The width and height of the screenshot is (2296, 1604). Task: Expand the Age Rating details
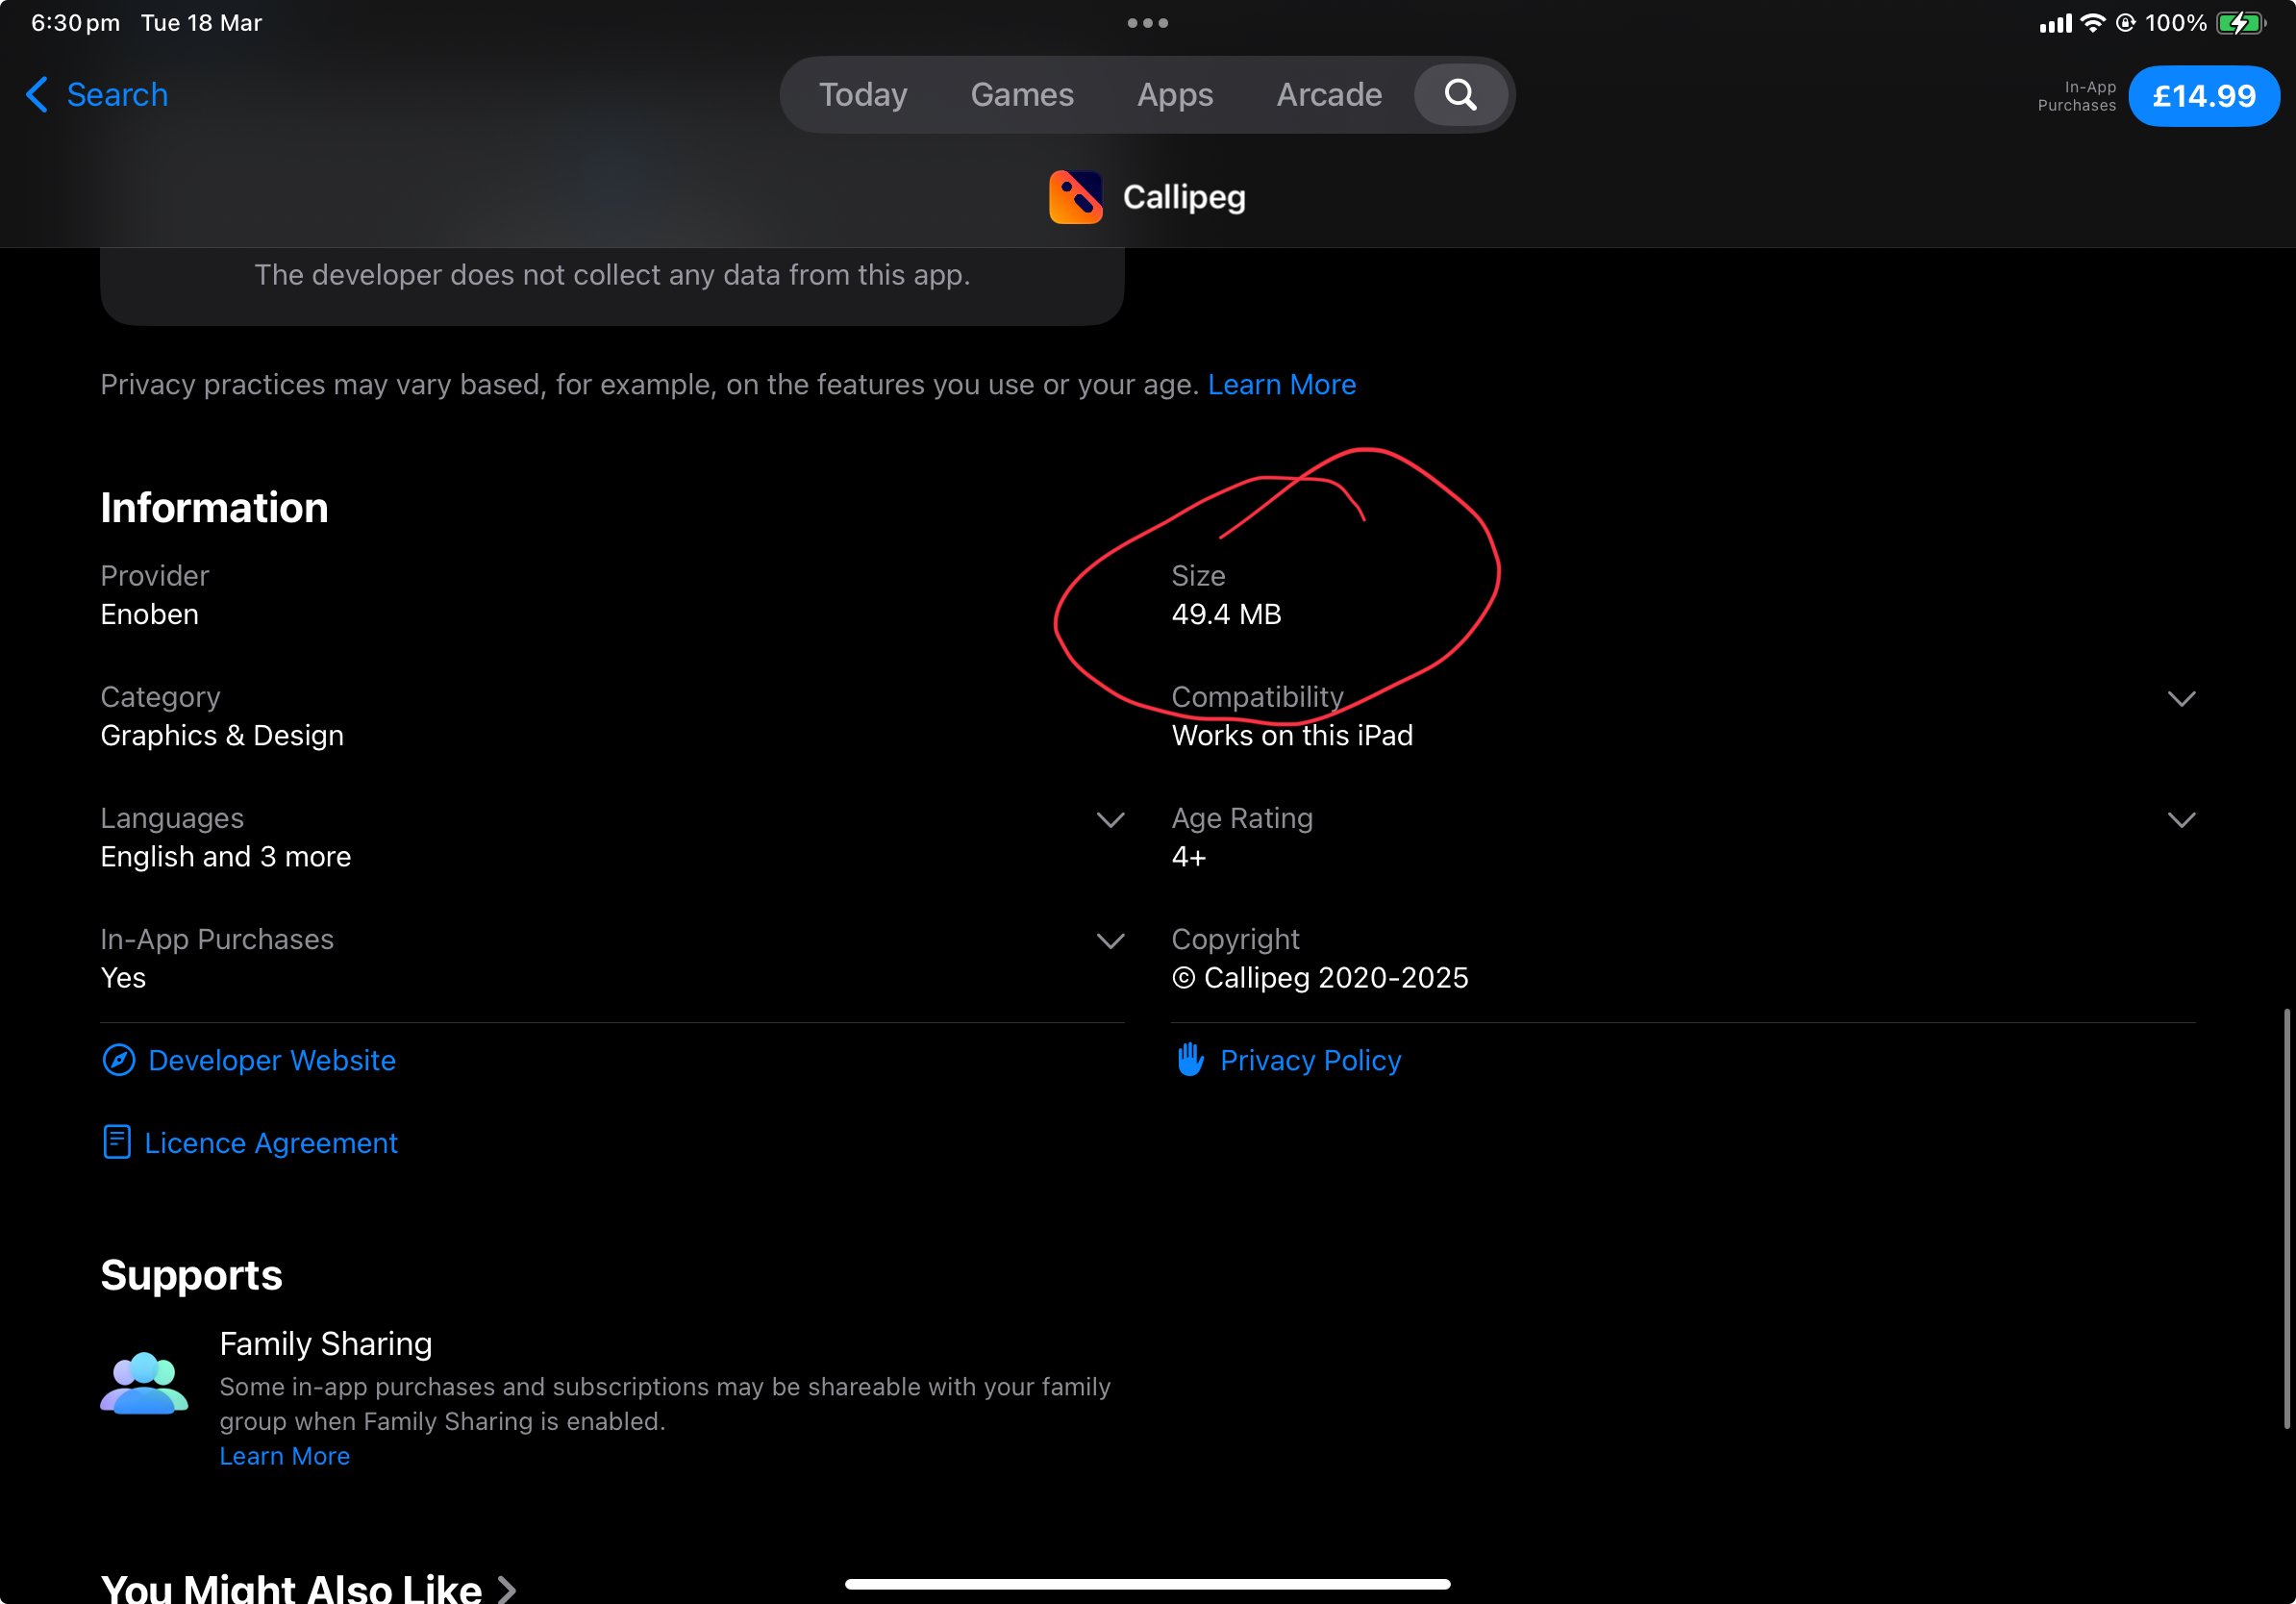point(2181,820)
